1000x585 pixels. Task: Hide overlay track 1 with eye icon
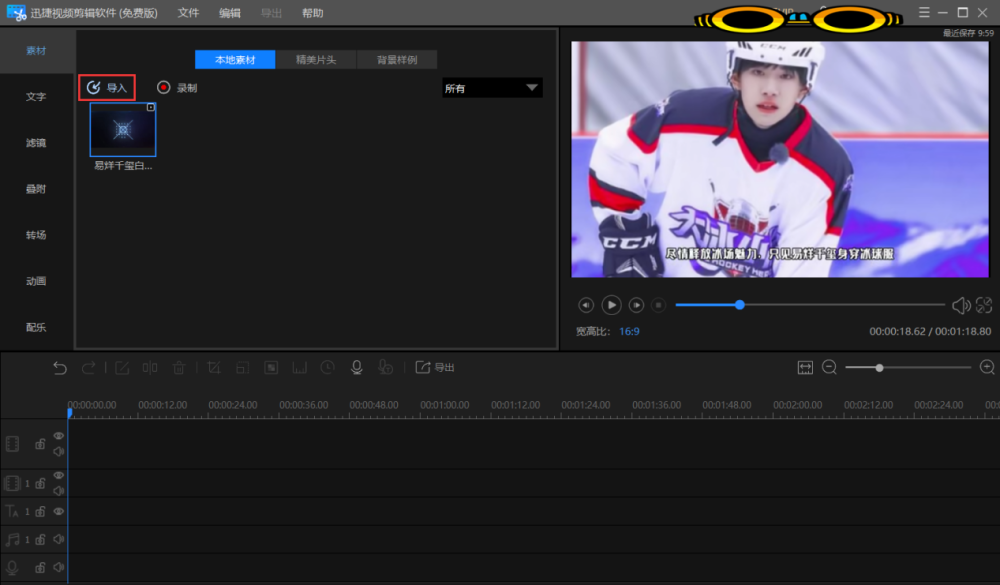tap(59, 475)
